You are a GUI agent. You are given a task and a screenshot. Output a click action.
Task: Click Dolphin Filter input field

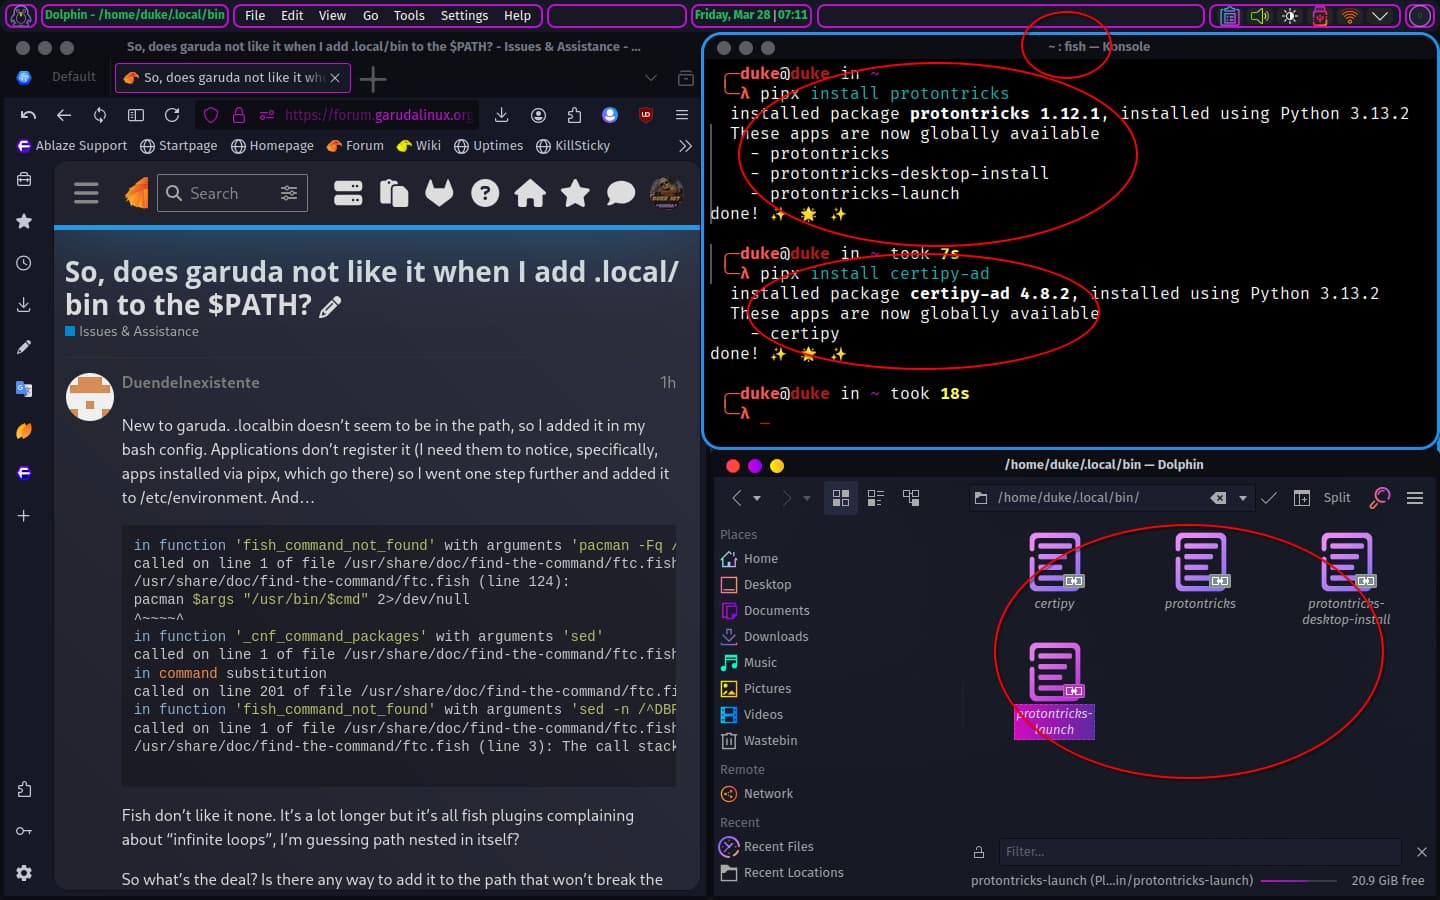tap(1200, 852)
